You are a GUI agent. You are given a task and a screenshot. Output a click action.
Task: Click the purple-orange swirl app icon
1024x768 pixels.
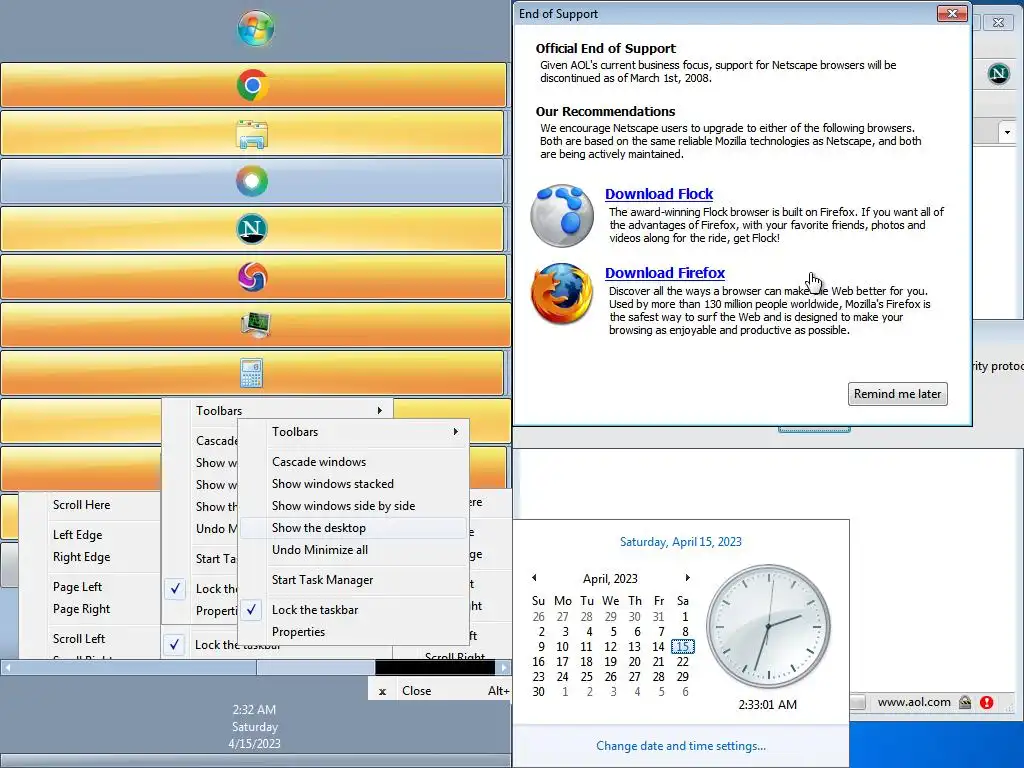tap(252, 278)
